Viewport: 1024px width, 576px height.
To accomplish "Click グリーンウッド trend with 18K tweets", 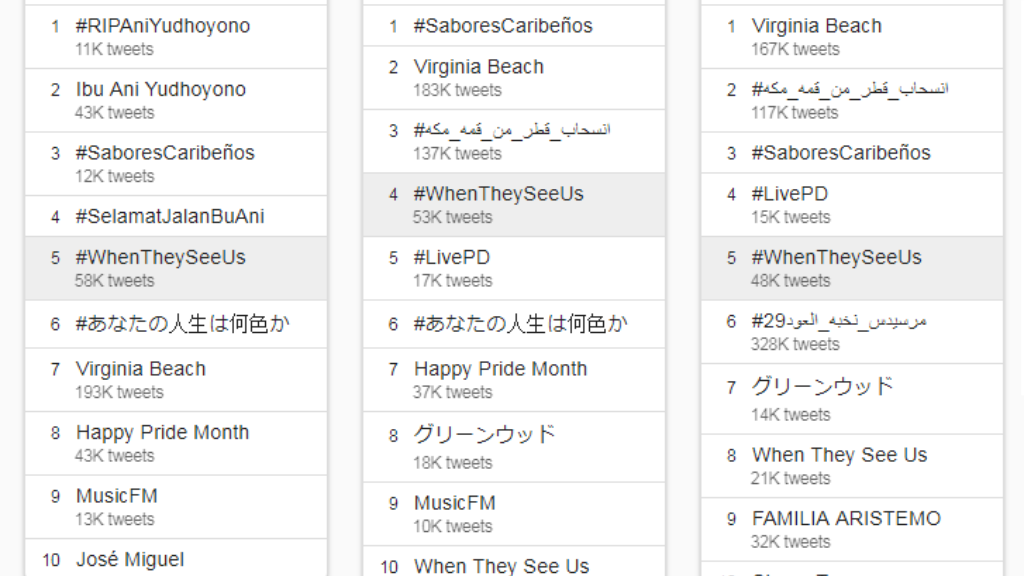I will click(x=484, y=435).
